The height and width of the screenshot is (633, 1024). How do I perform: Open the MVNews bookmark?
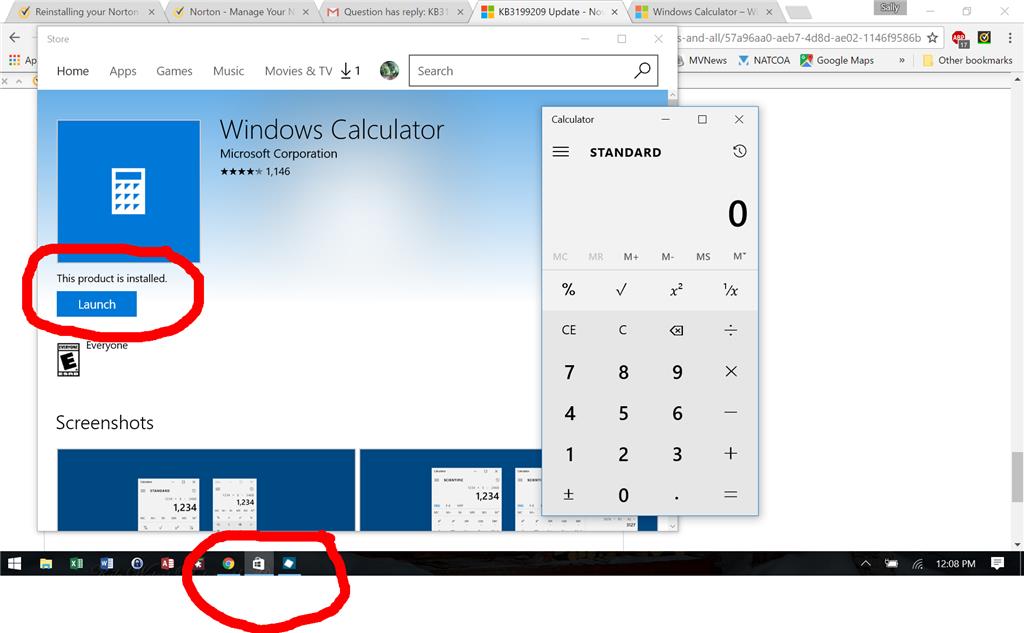(x=703, y=60)
